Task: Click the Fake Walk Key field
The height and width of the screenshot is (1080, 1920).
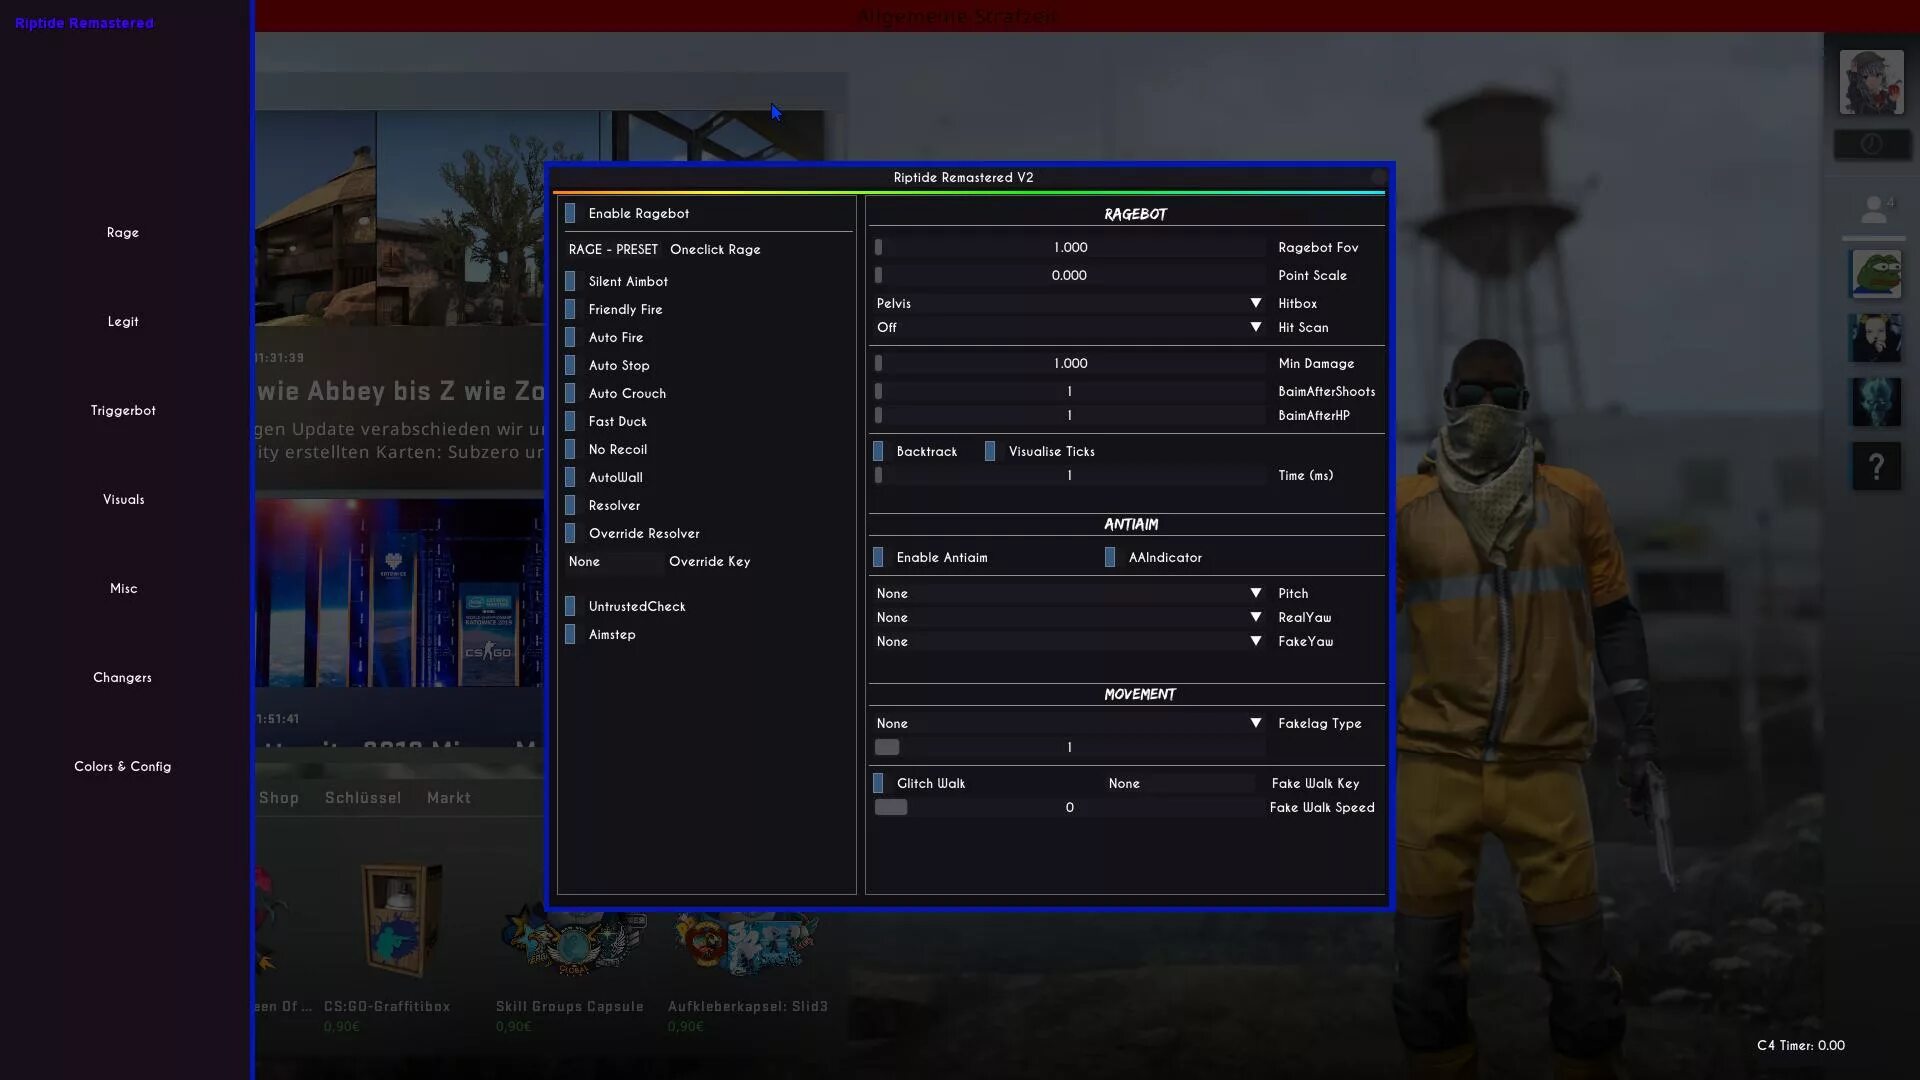Action: pos(1178,783)
